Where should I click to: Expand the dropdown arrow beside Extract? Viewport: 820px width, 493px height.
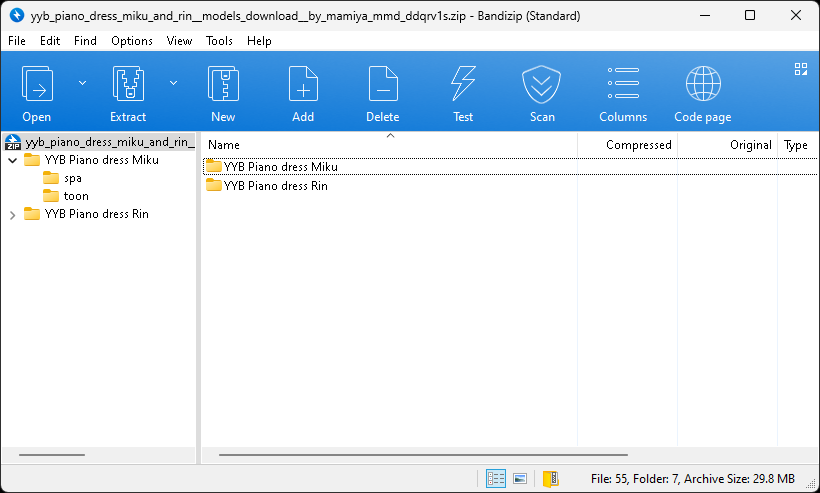[173, 83]
